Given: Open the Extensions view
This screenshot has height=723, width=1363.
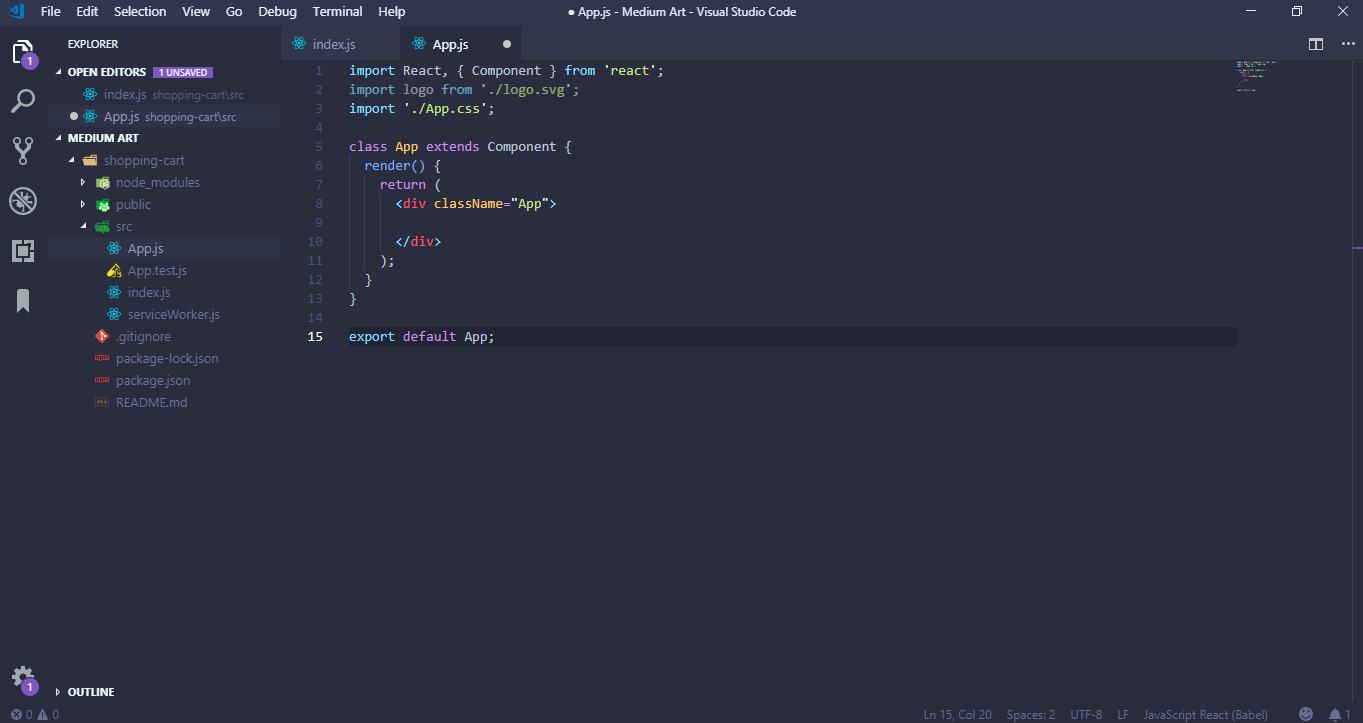Looking at the screenshot, I should 23,251.
